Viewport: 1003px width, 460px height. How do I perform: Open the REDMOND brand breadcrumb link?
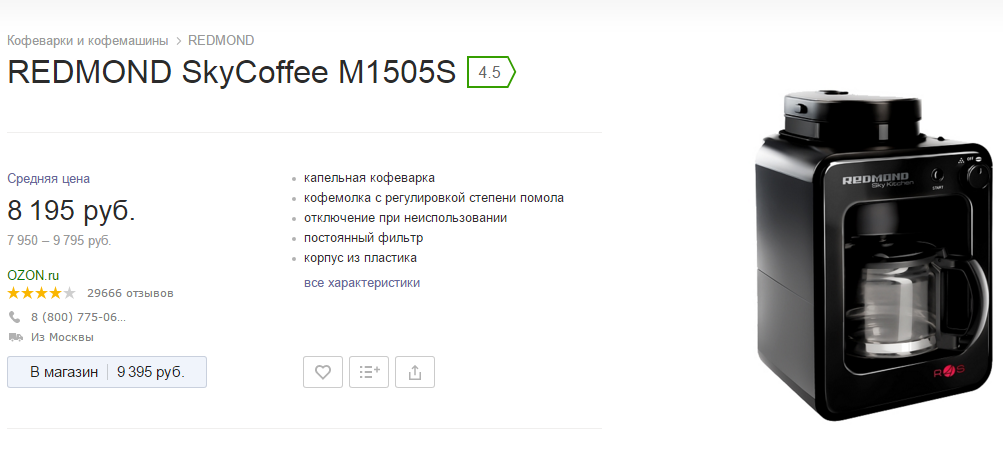pyautogui.click(x=221, y=40)
